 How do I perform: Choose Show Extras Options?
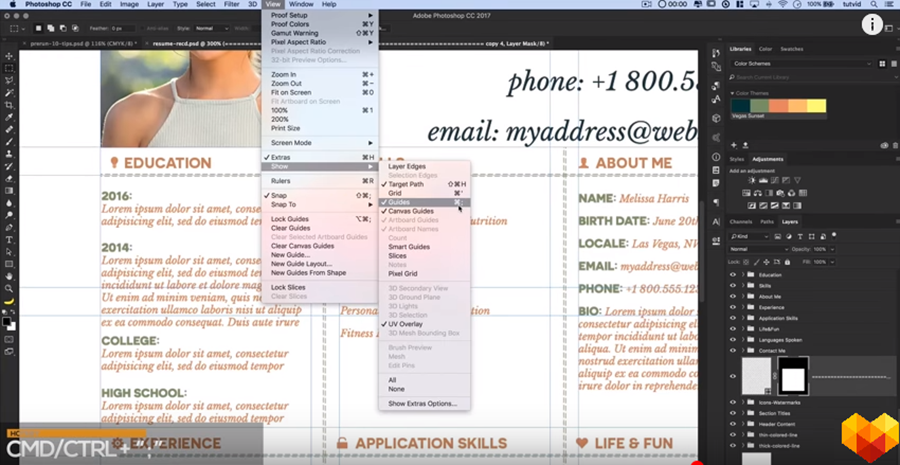click(422, 403)
